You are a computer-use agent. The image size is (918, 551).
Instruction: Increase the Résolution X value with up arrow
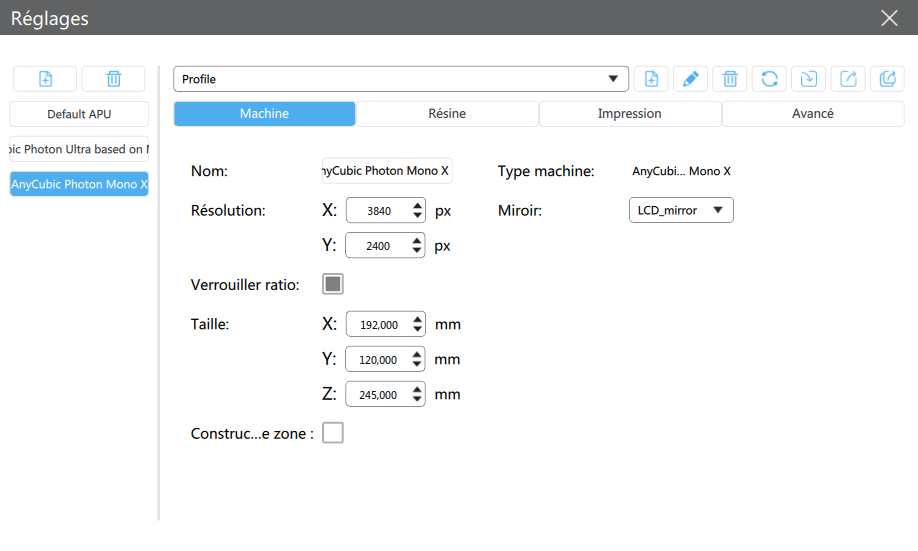click(x=417, y=205)
